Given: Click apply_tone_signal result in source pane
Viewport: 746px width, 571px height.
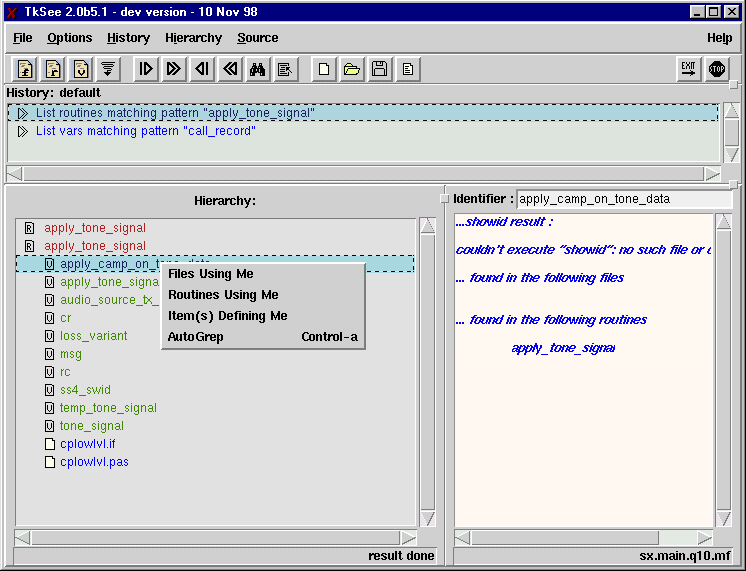Looking at the screenshot, I should [563, 348].
